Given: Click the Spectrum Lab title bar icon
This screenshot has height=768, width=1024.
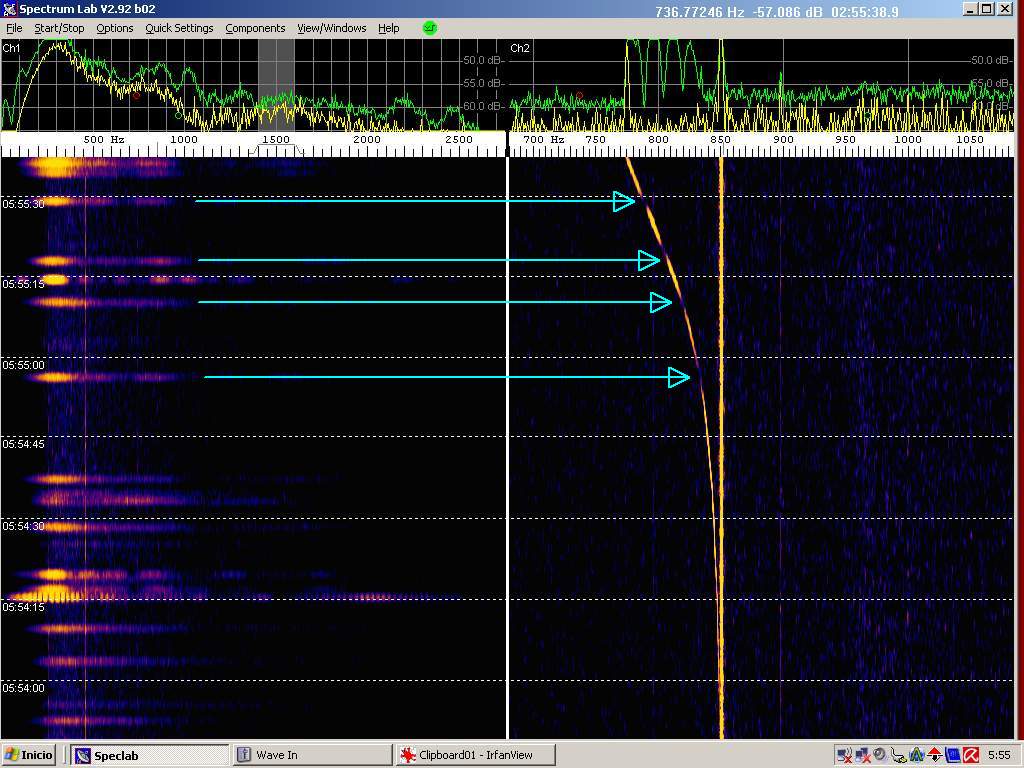Looking at the screenshot, I should click(10, 10).
